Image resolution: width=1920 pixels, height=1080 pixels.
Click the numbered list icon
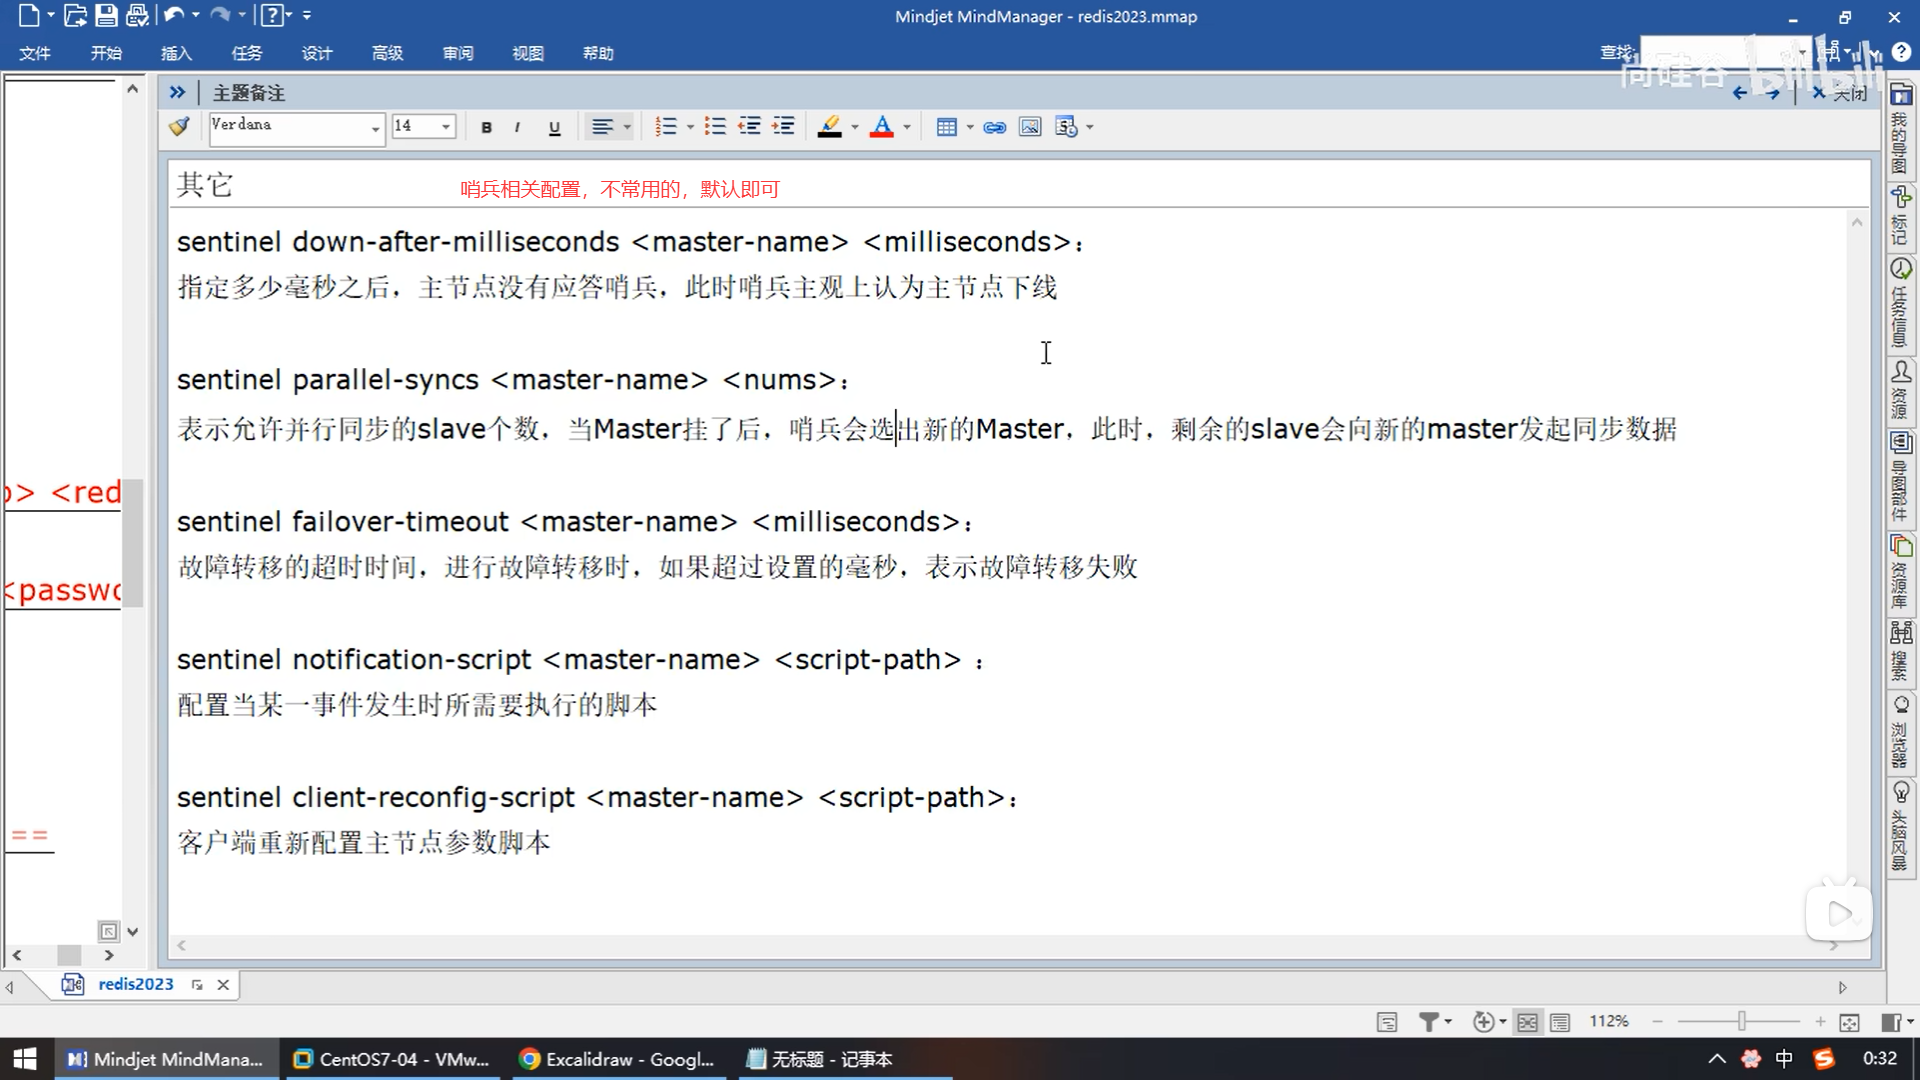[x=665, y=127]
